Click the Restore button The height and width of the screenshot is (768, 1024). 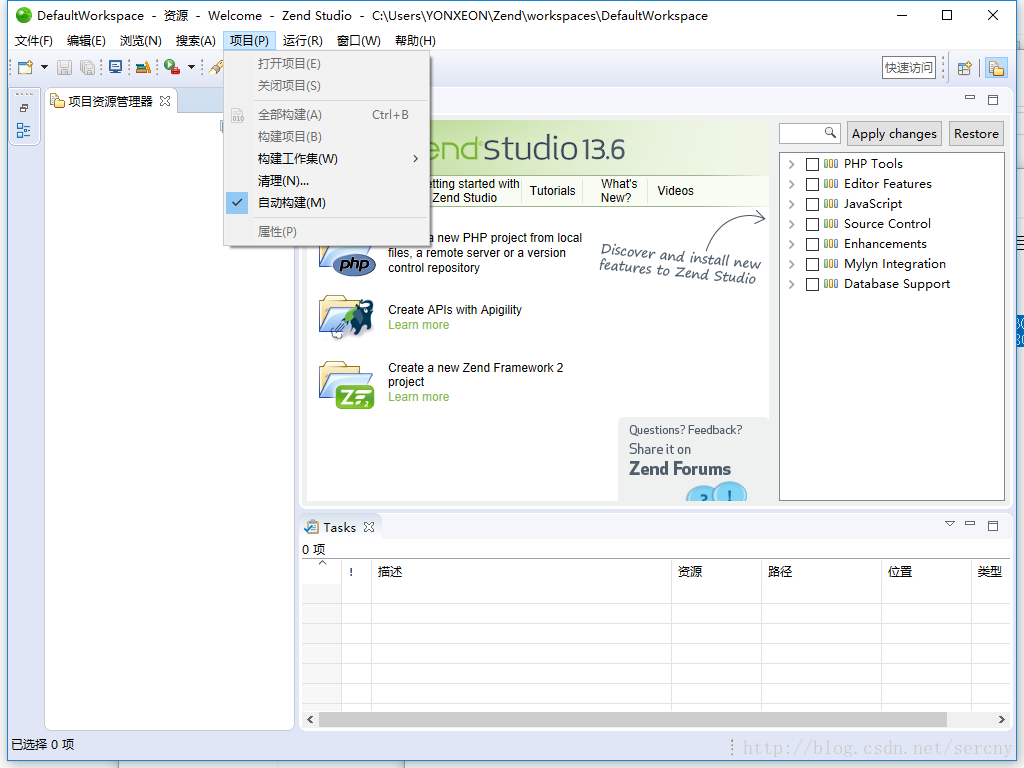click(x=976, y=134)
